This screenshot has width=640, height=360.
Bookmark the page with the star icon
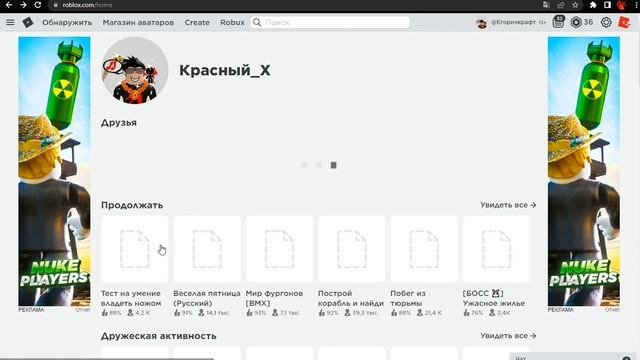[575, 5]
